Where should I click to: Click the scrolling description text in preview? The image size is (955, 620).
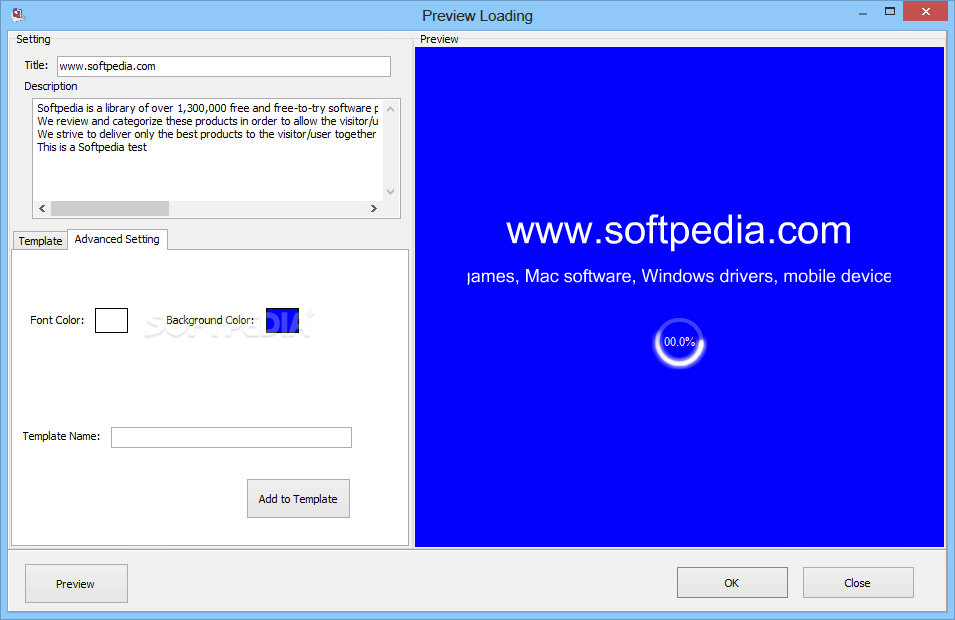click(x=679, y=276)
